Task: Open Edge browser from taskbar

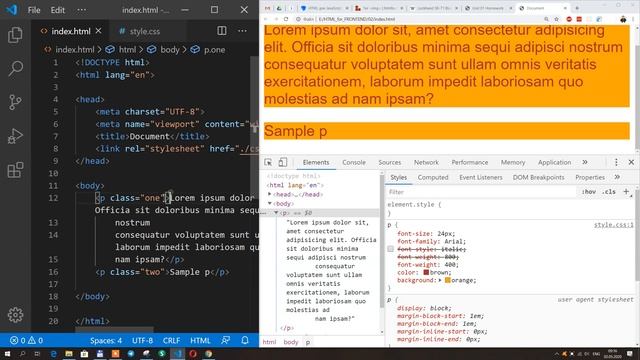Action: click(53, 353)
